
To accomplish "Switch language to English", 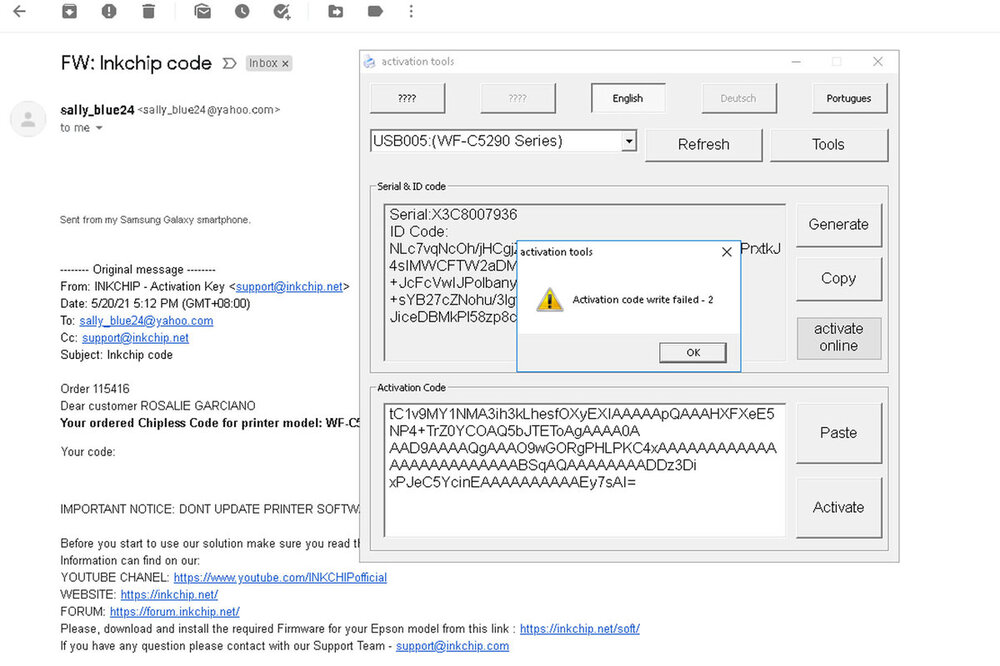I will (x=627, y=98).
